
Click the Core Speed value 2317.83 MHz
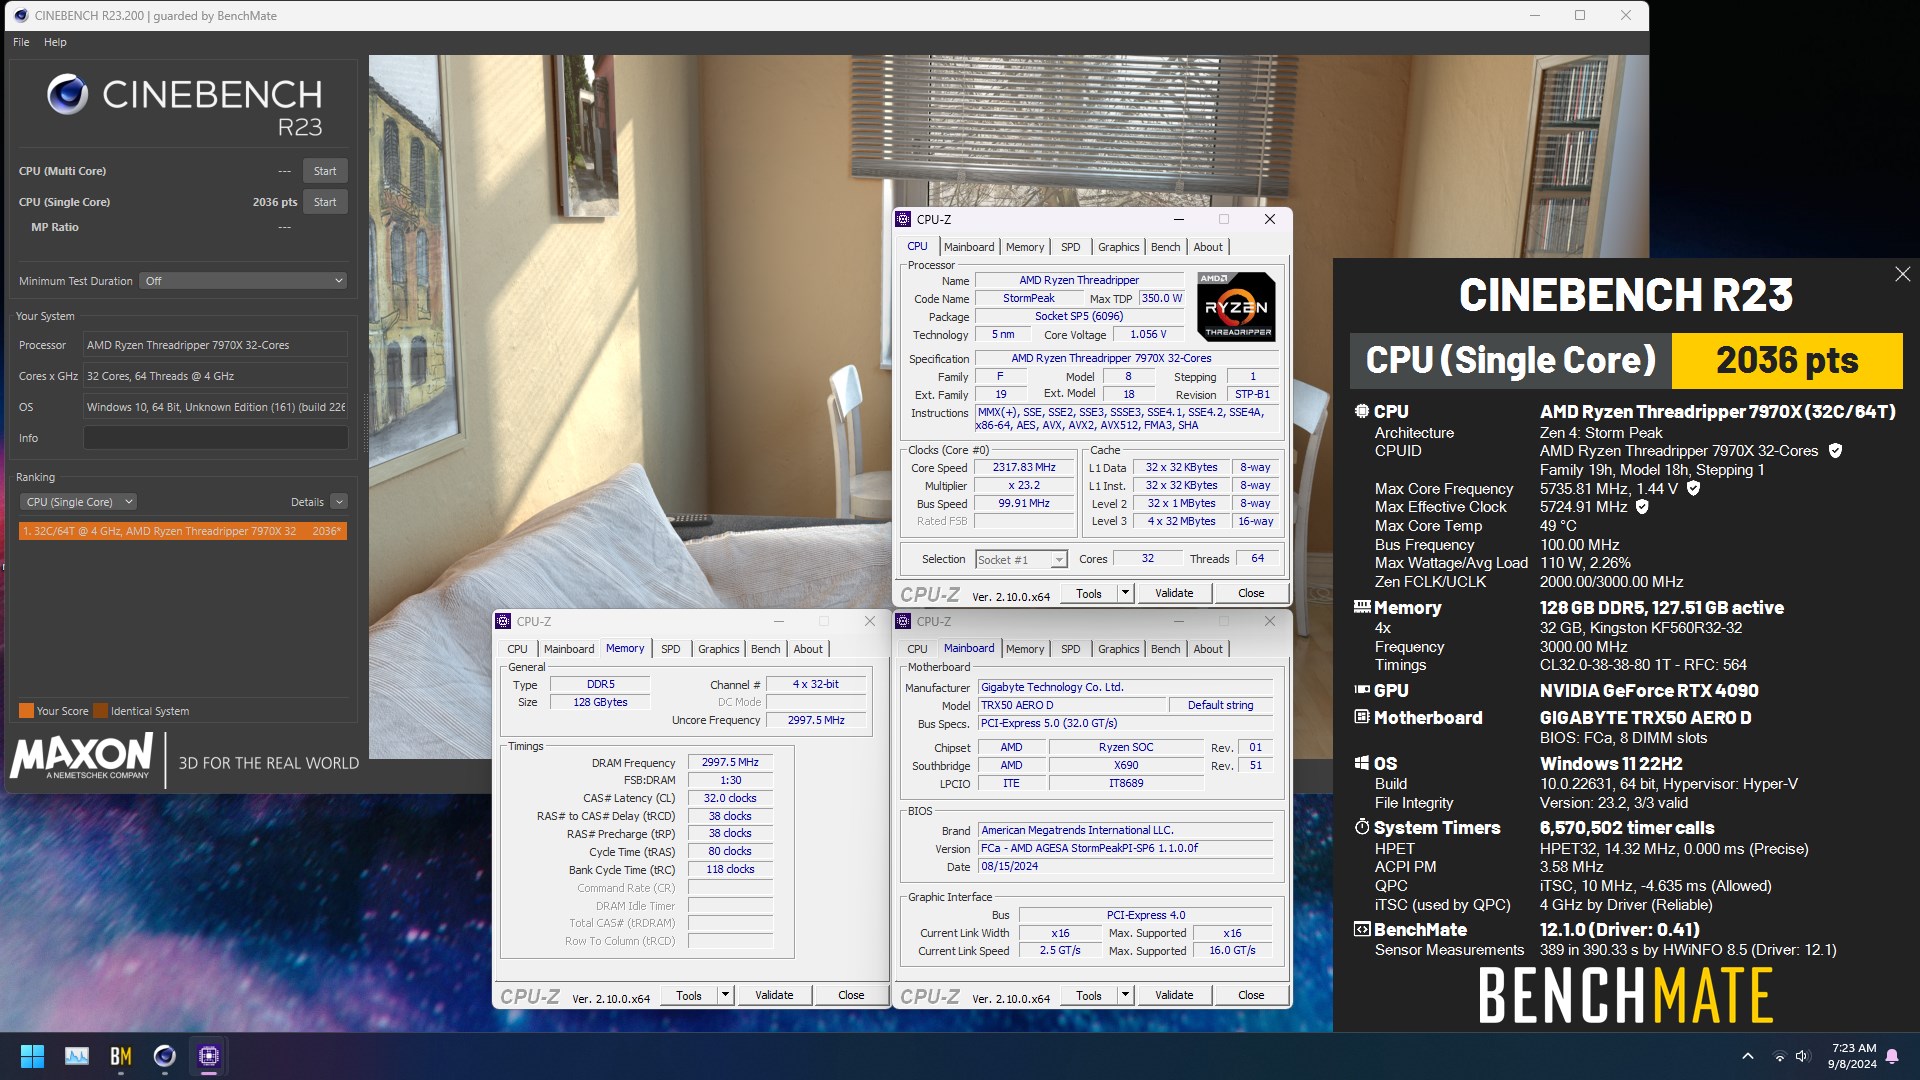(x=1023, y=468)
